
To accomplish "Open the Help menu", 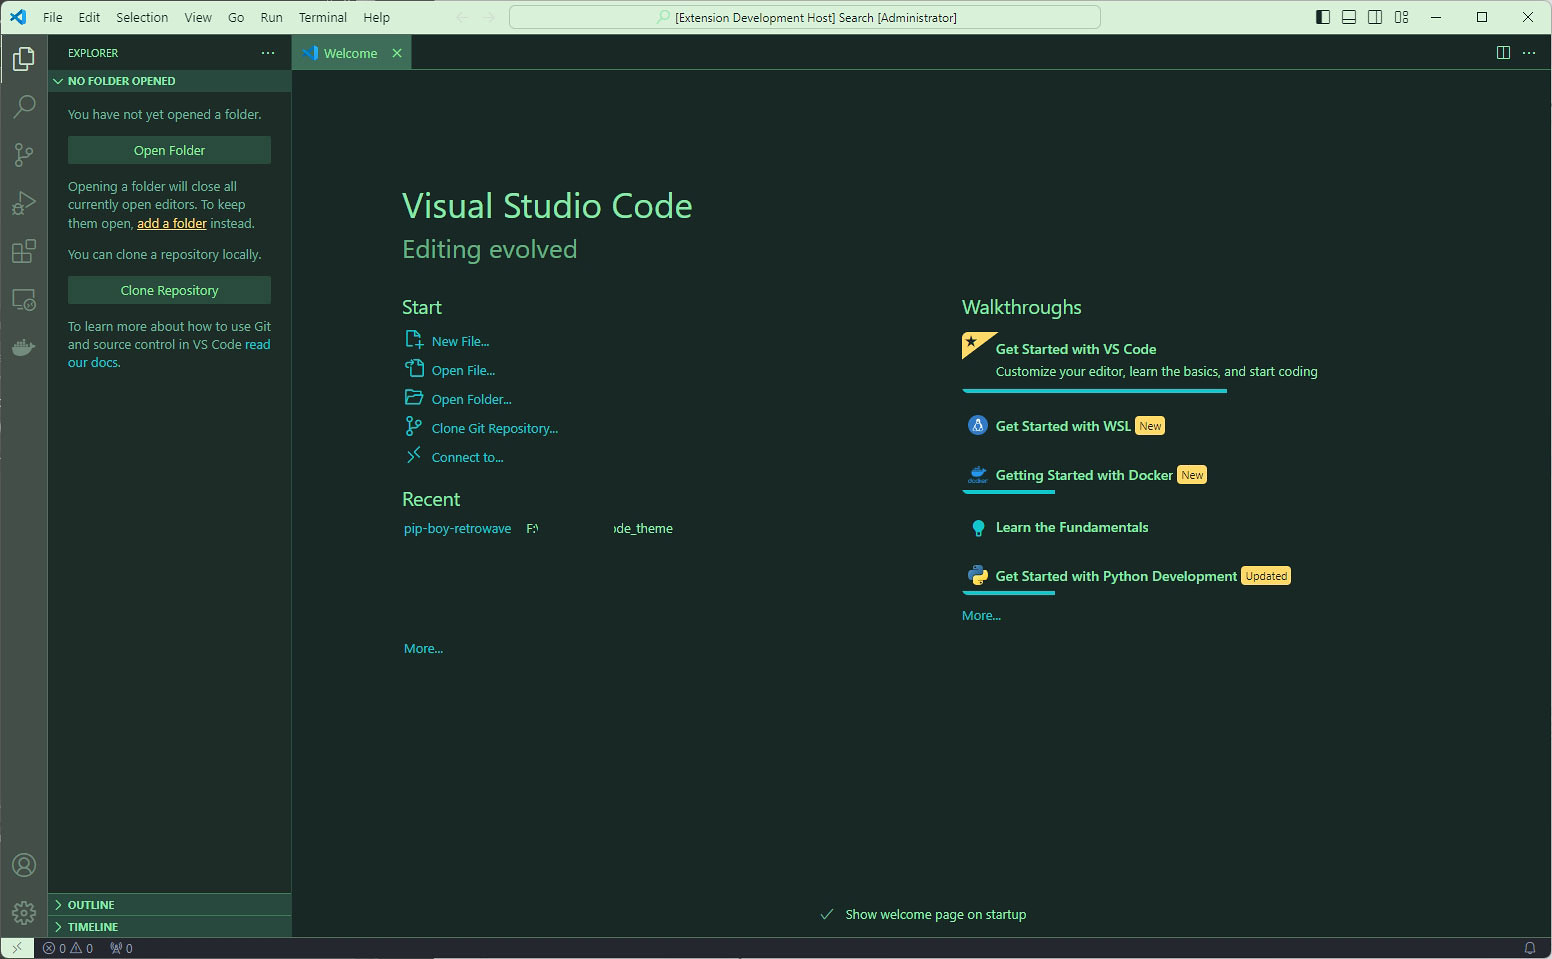I will pyautogui.click(x=376, y=17).
